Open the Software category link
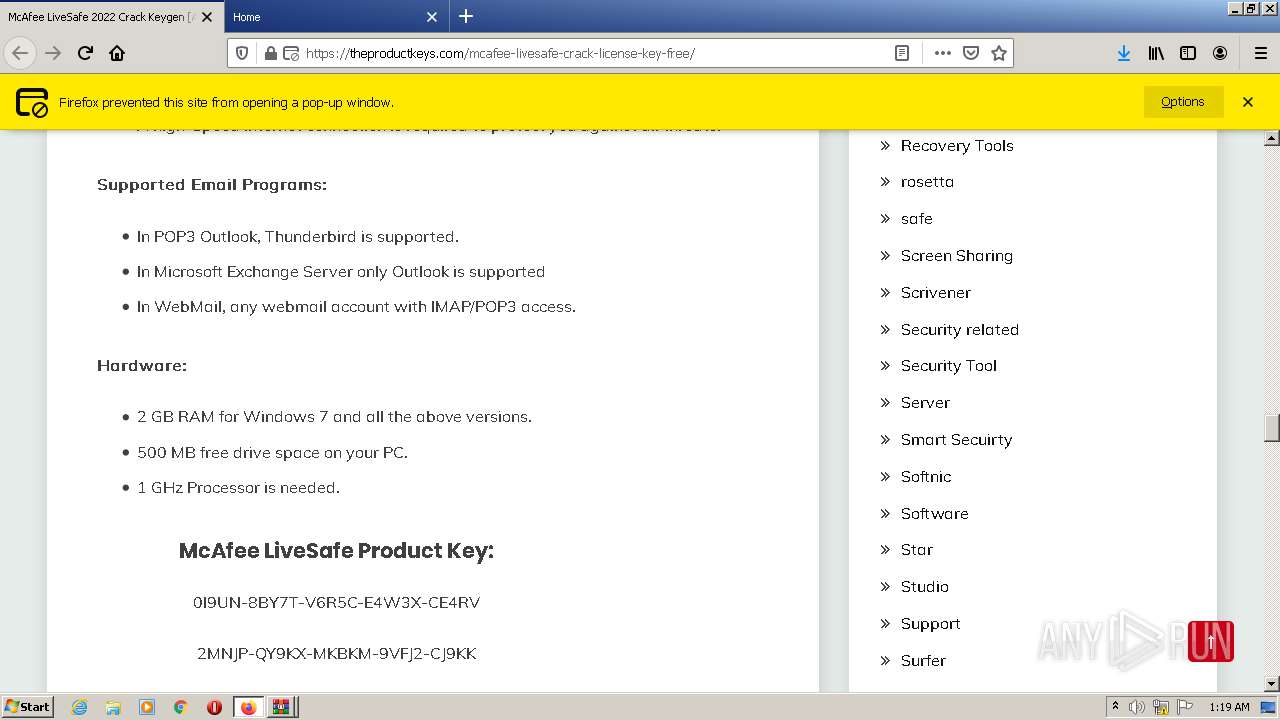This screenshot has height=720, width=1280. 934,514
